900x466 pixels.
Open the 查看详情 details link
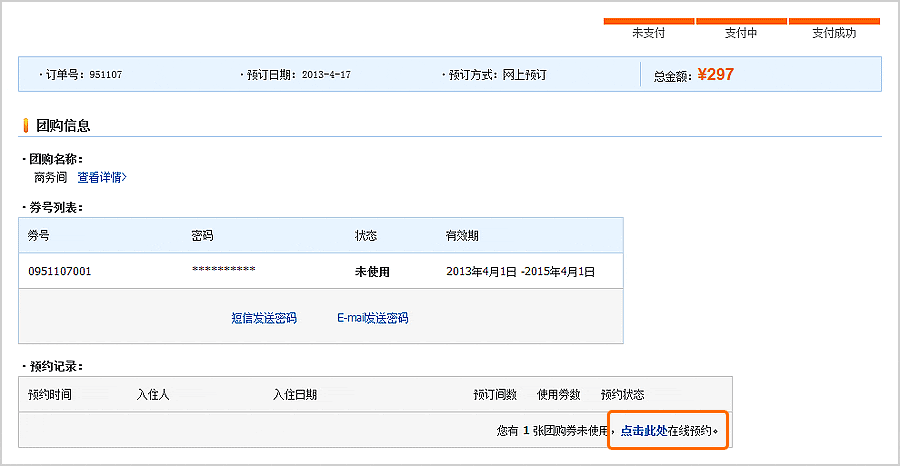[102, 178]
